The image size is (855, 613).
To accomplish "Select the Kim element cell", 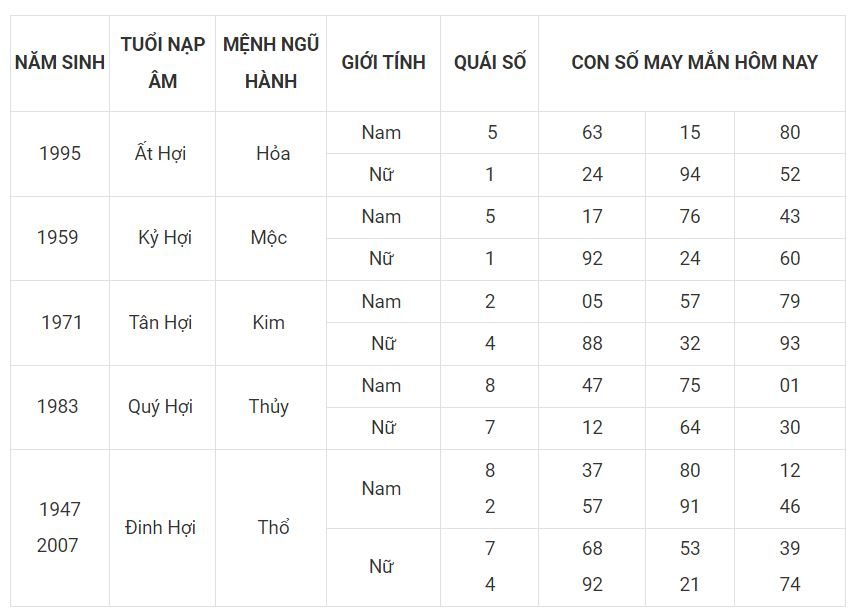I will click(x=271, y=323).
